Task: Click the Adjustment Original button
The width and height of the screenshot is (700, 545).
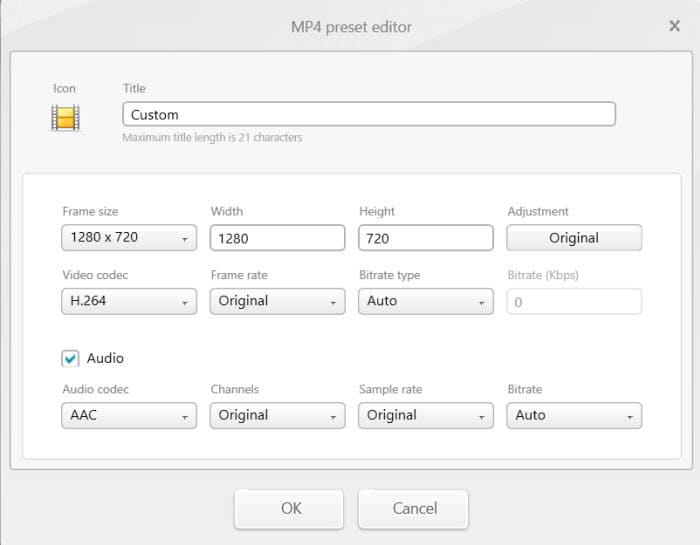Action: (574, 238)
